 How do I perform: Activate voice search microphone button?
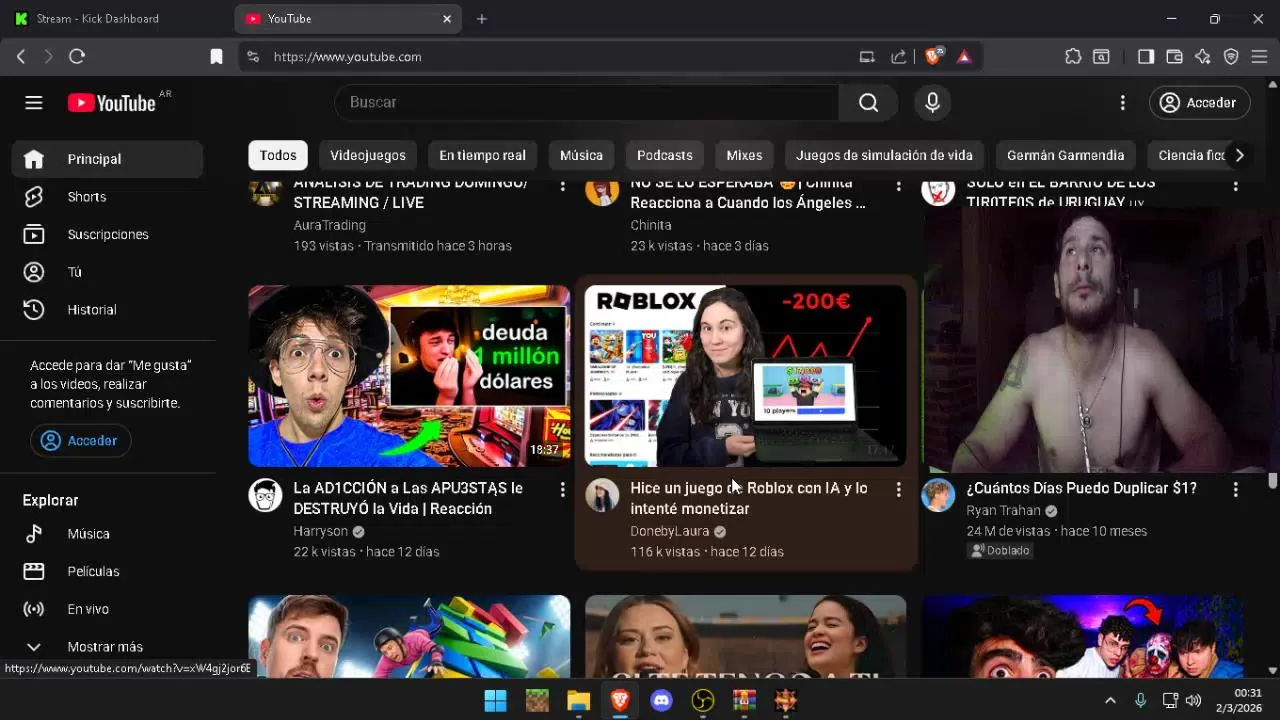(x=932, y=103)
